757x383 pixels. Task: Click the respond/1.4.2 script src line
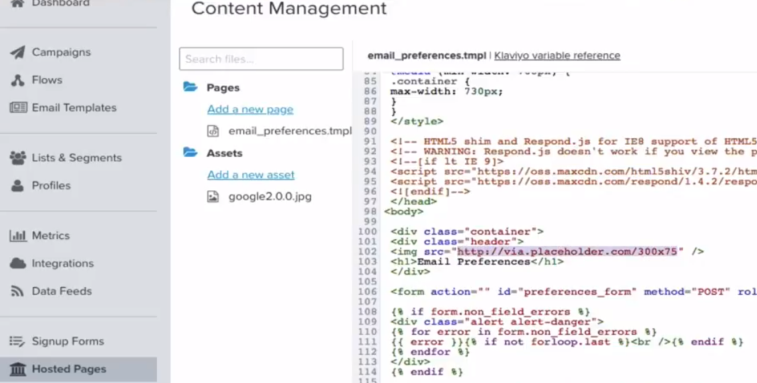pyautogui.click(x=574, y=182)
